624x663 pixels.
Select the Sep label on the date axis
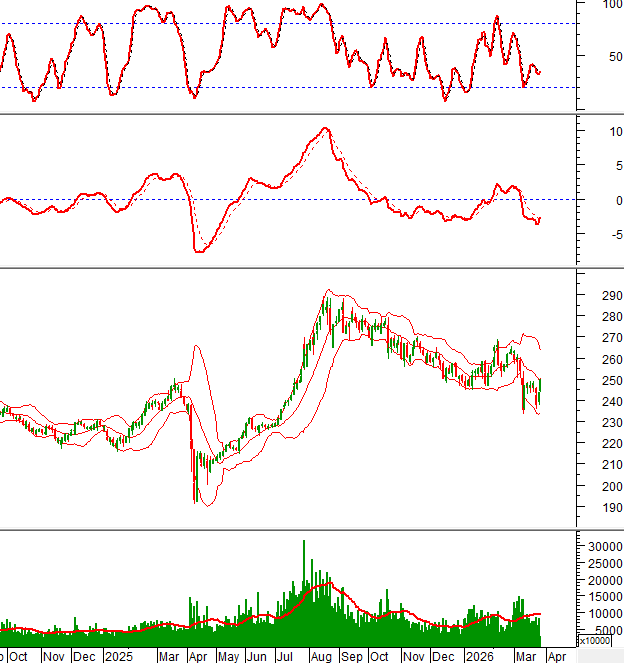pyautogui.click(x=352, y=656)
